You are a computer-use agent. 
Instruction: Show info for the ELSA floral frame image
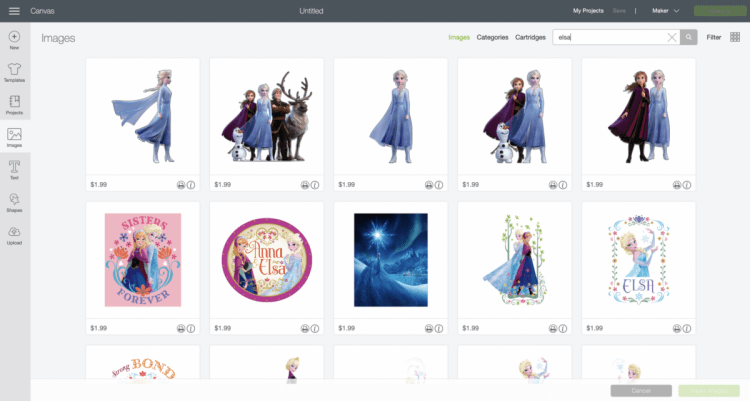pyautogui.click(x=687, y=328)
